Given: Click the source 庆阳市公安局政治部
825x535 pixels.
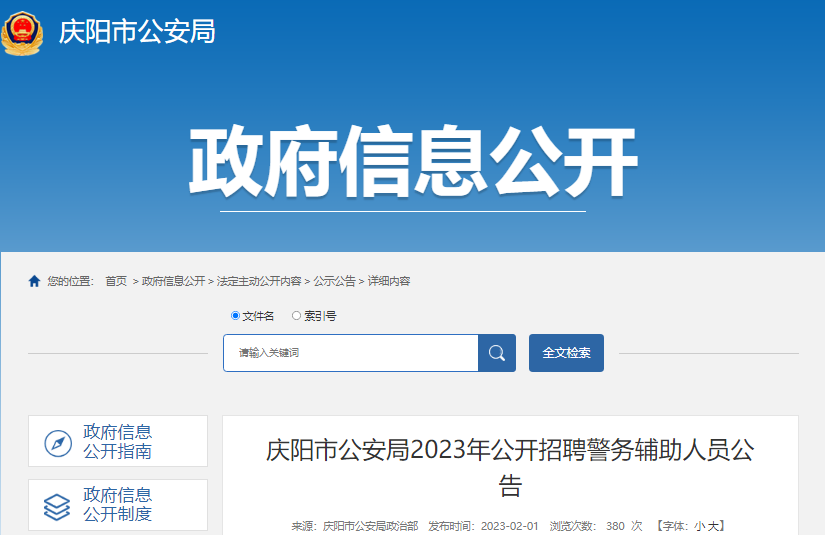Looking at the screenshot, I should [x=370, y=526].
